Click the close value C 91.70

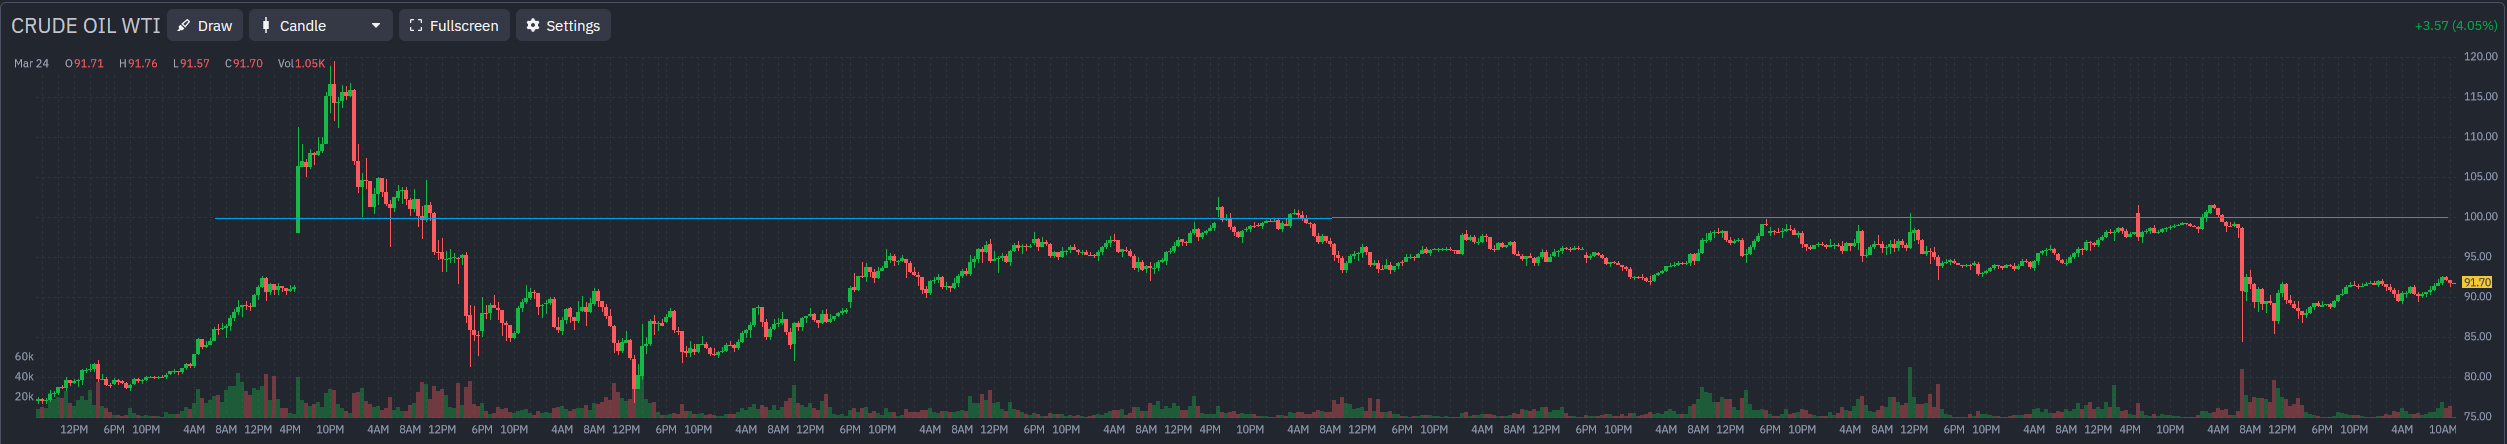coord(244,63)
